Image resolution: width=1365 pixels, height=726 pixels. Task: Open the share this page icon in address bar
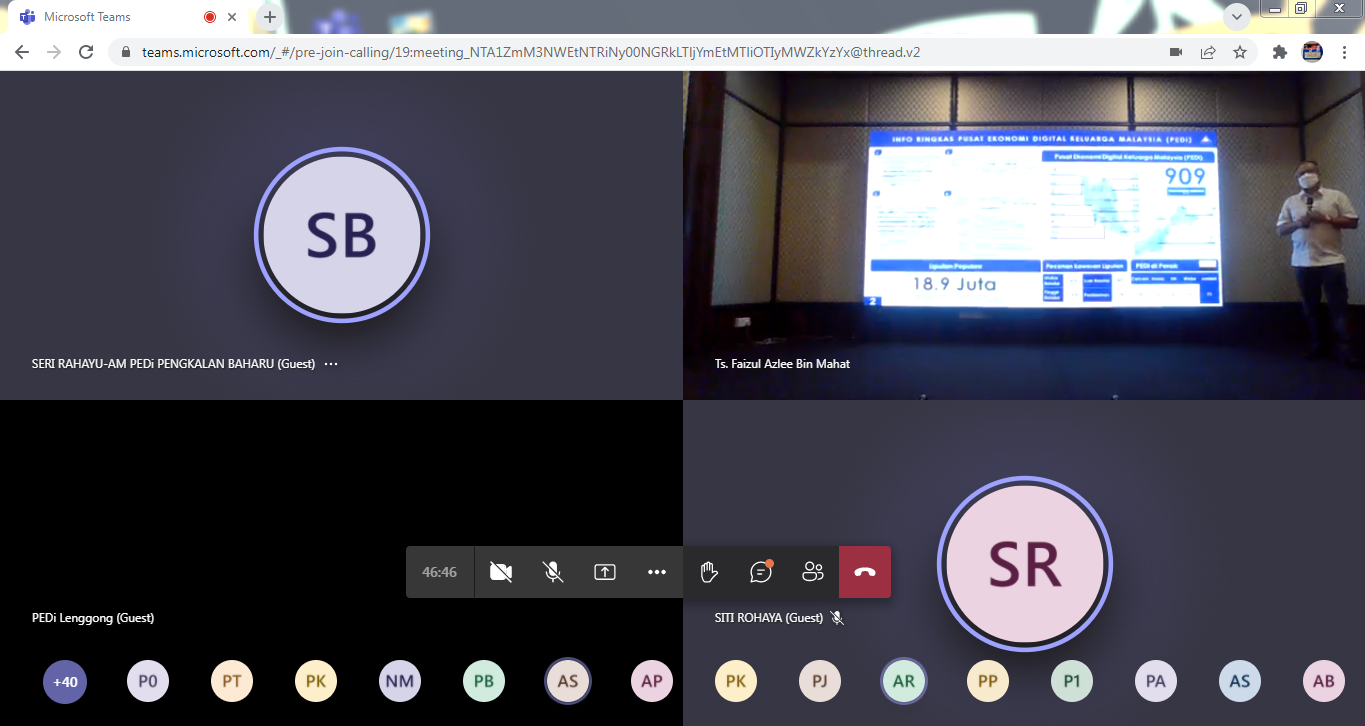[x=1208, y=52]
